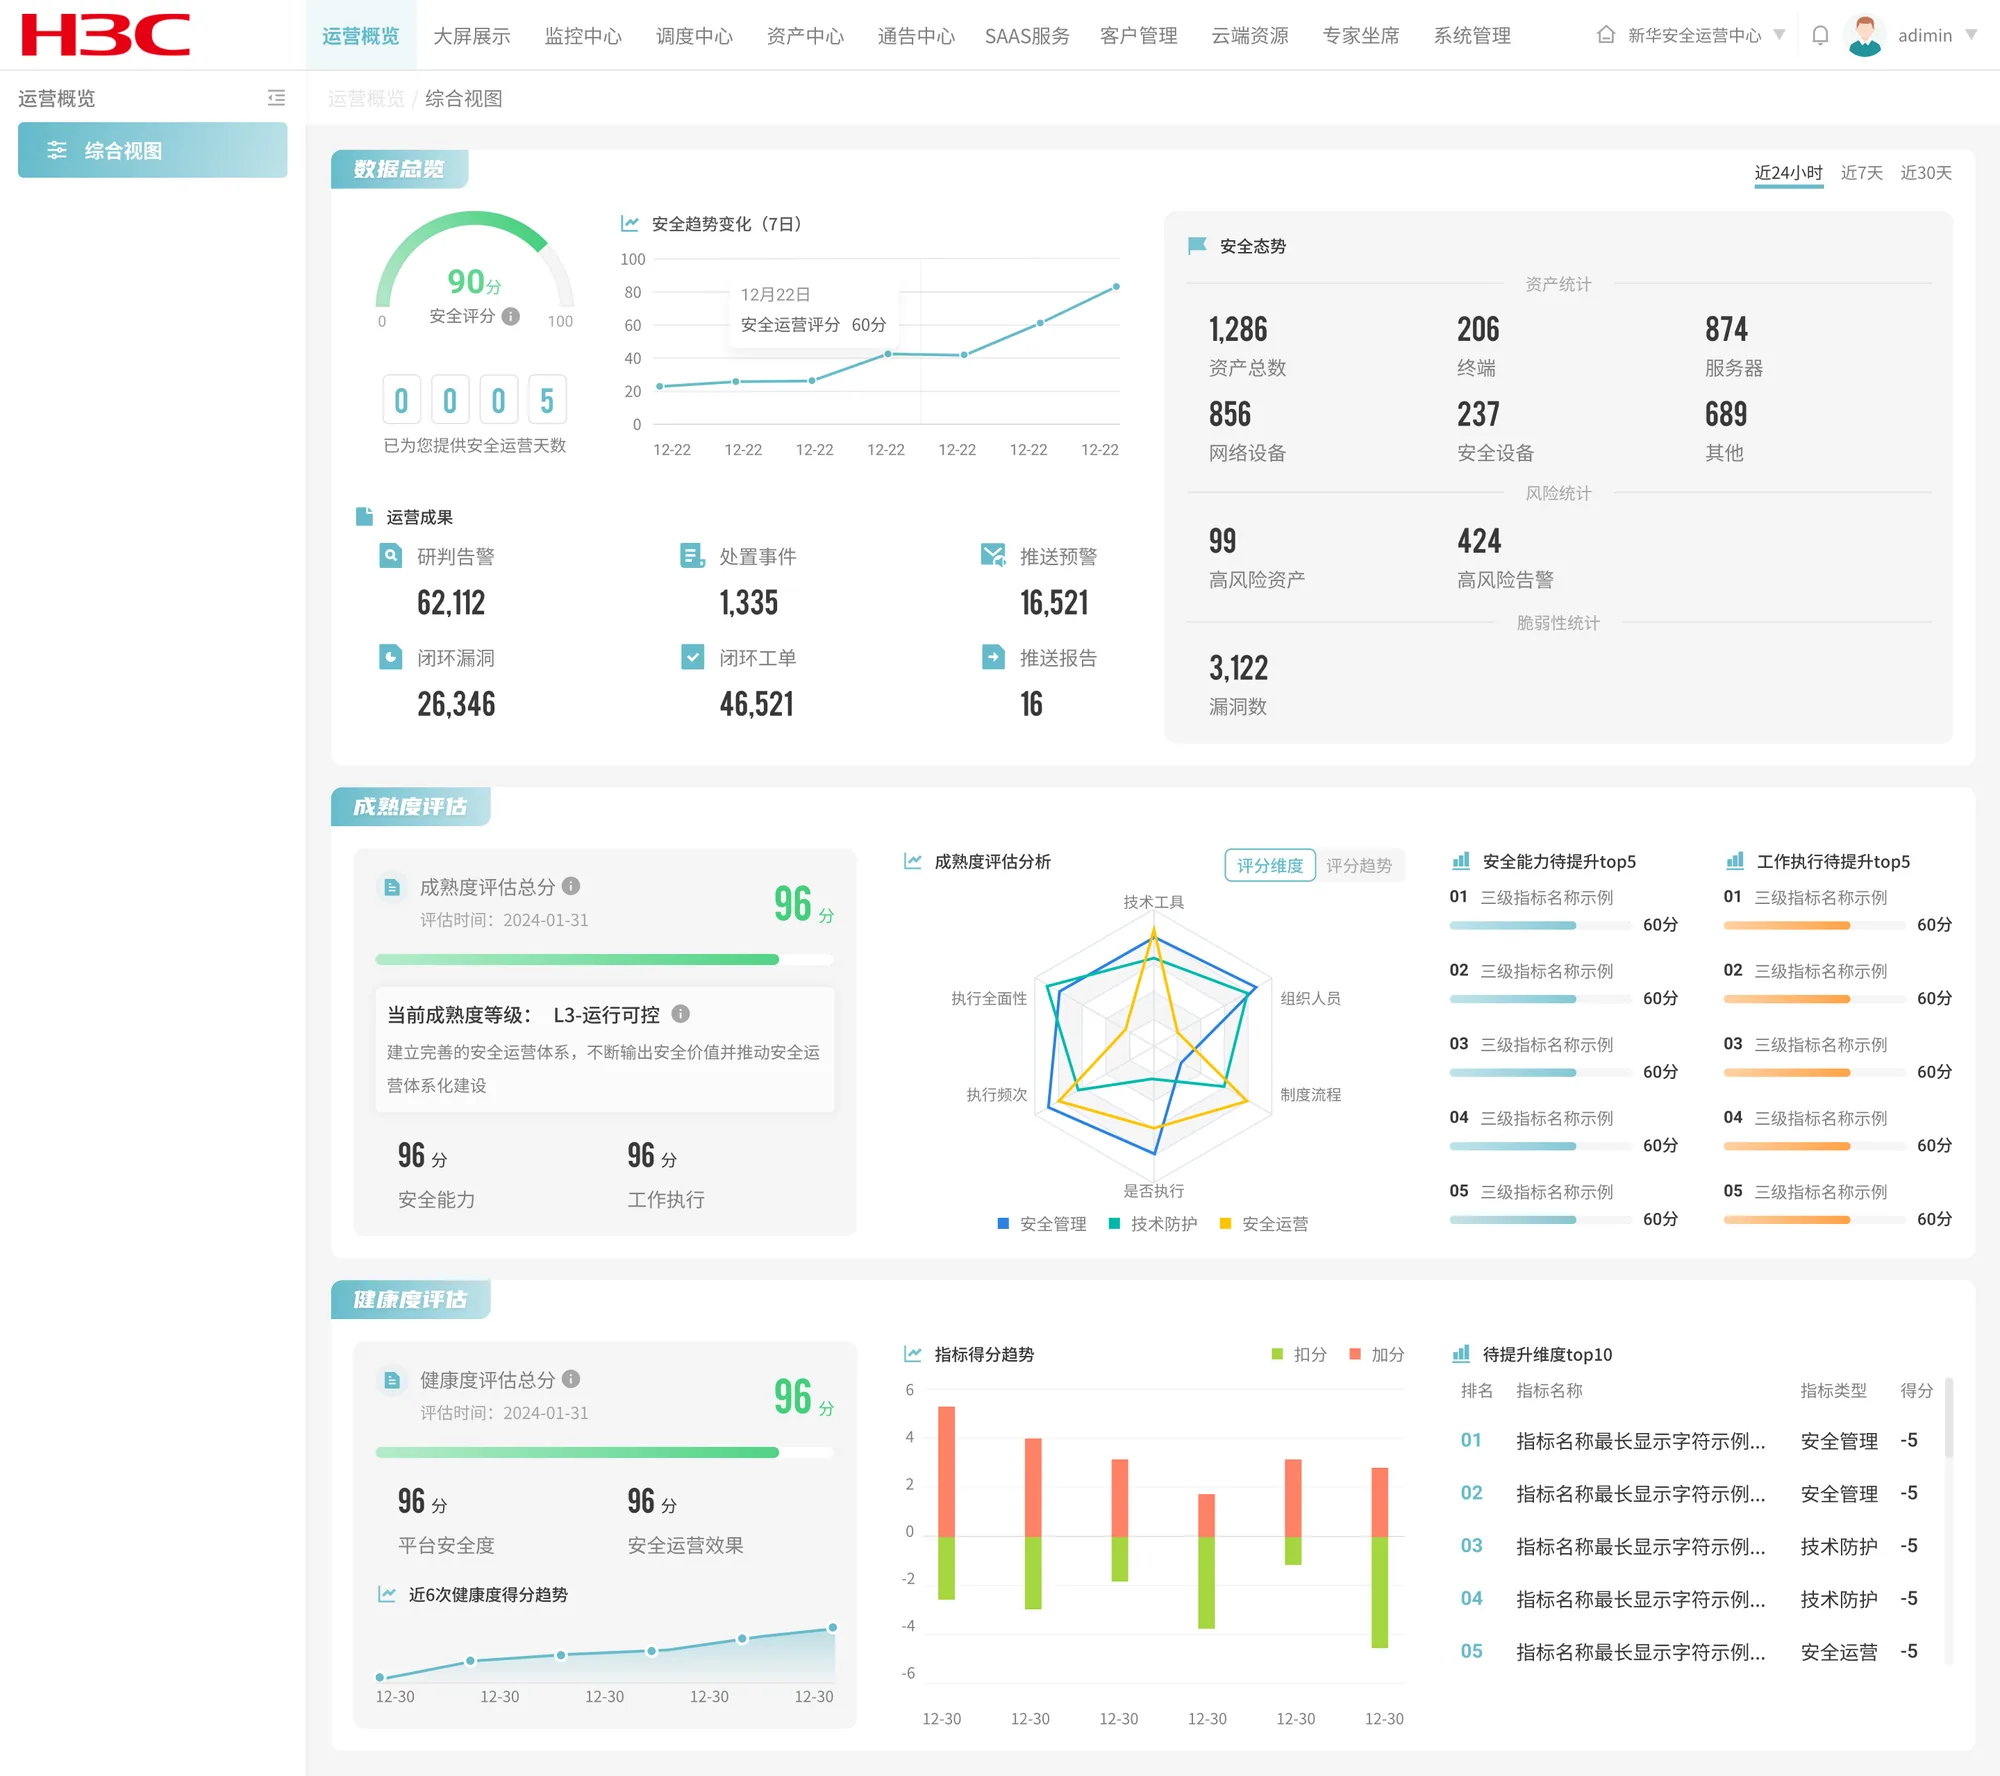Open the SAAS服务 menu
This screenshot has width=2000, height=1776.
(x=1027, y=36)
